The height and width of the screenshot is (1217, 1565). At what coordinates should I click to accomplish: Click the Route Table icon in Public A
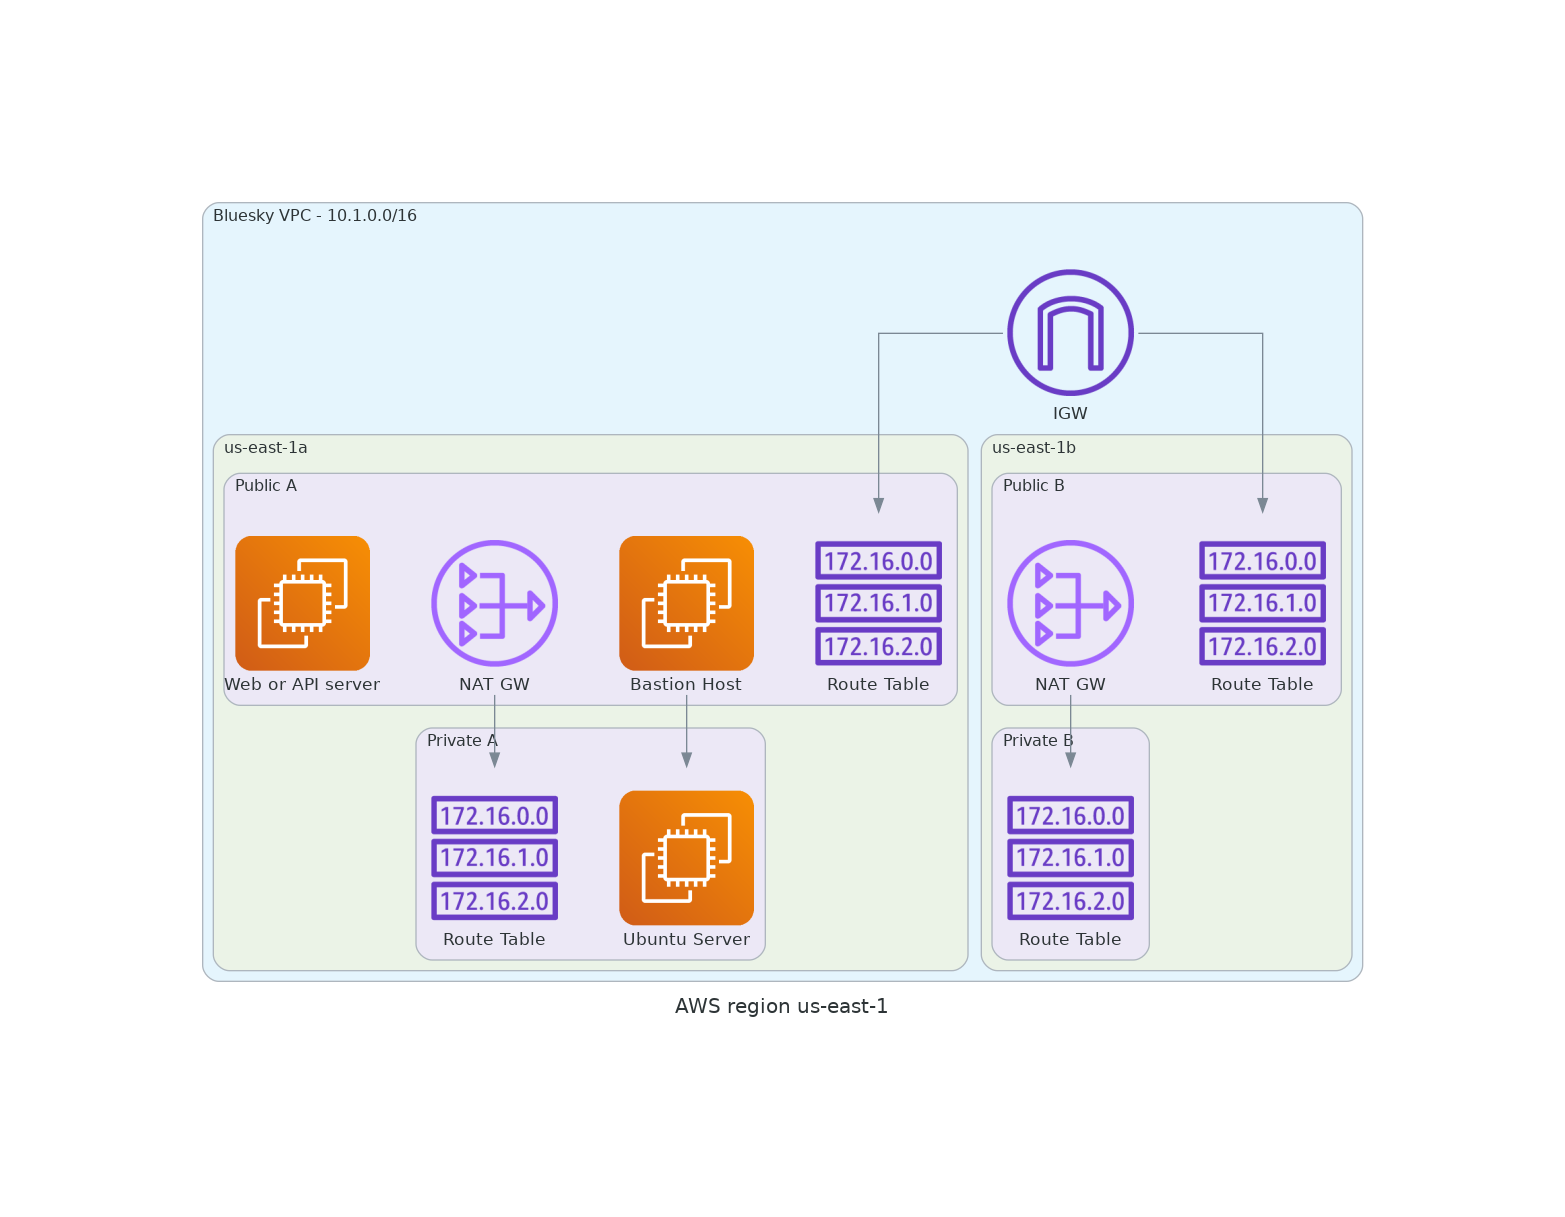878,603
